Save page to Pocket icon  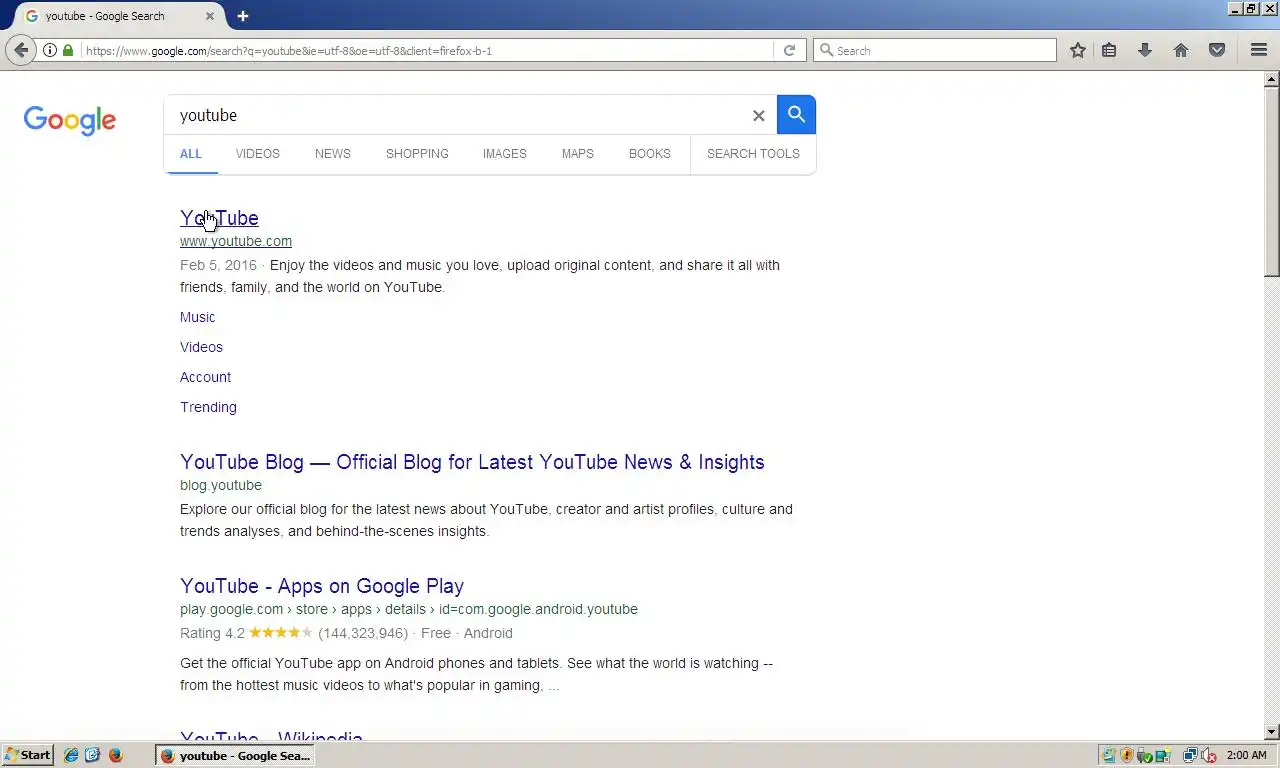pyautogui.click(x=1217, y=50)
